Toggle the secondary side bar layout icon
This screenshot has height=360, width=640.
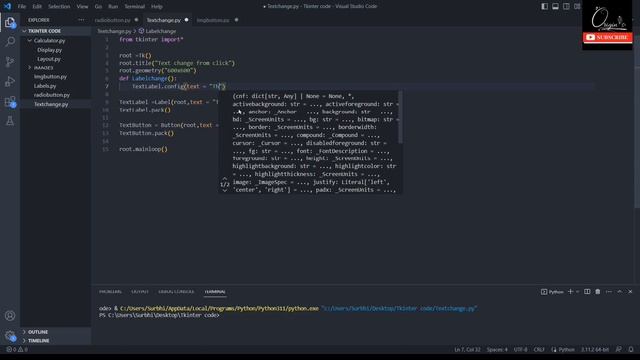(566, 6)
